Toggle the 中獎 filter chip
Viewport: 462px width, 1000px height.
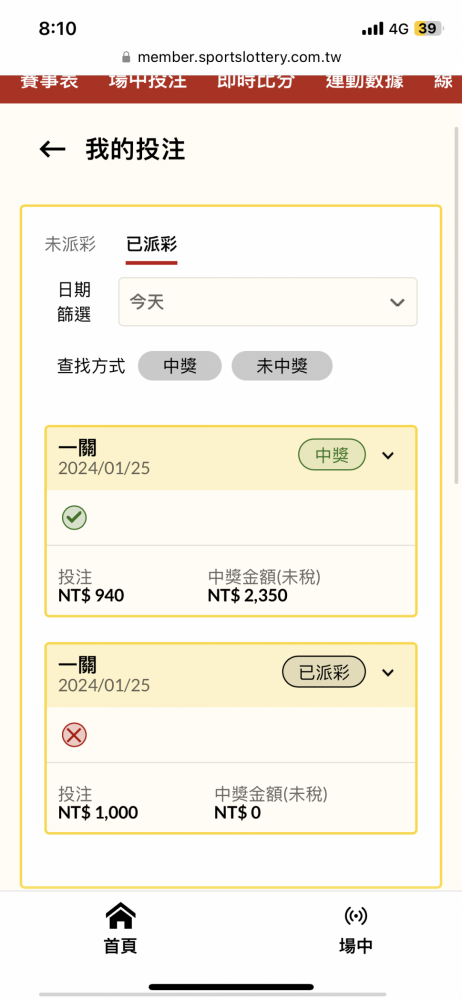click(x=180, y=366)
